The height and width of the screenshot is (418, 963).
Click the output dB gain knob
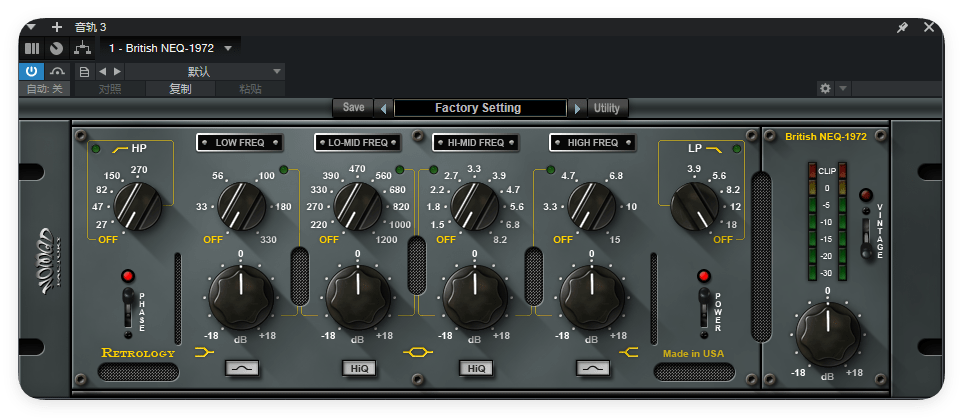(828, 335)
